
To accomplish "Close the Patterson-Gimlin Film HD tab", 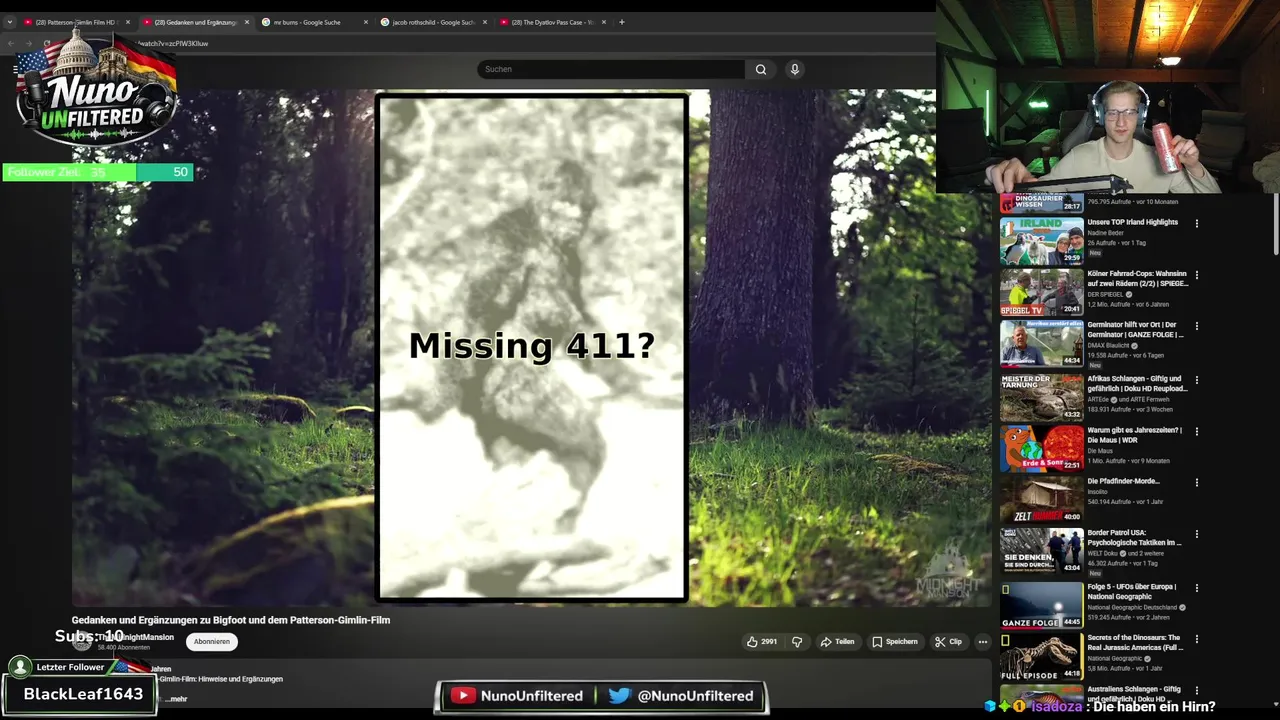I will (x=128, y=22).
